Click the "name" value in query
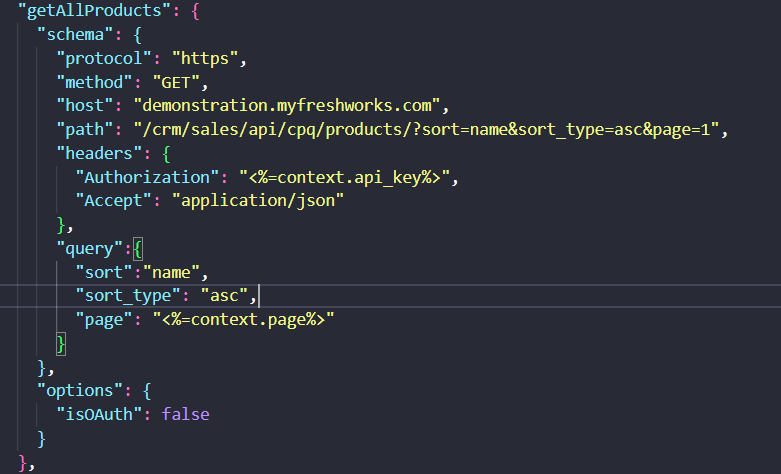 171,272
